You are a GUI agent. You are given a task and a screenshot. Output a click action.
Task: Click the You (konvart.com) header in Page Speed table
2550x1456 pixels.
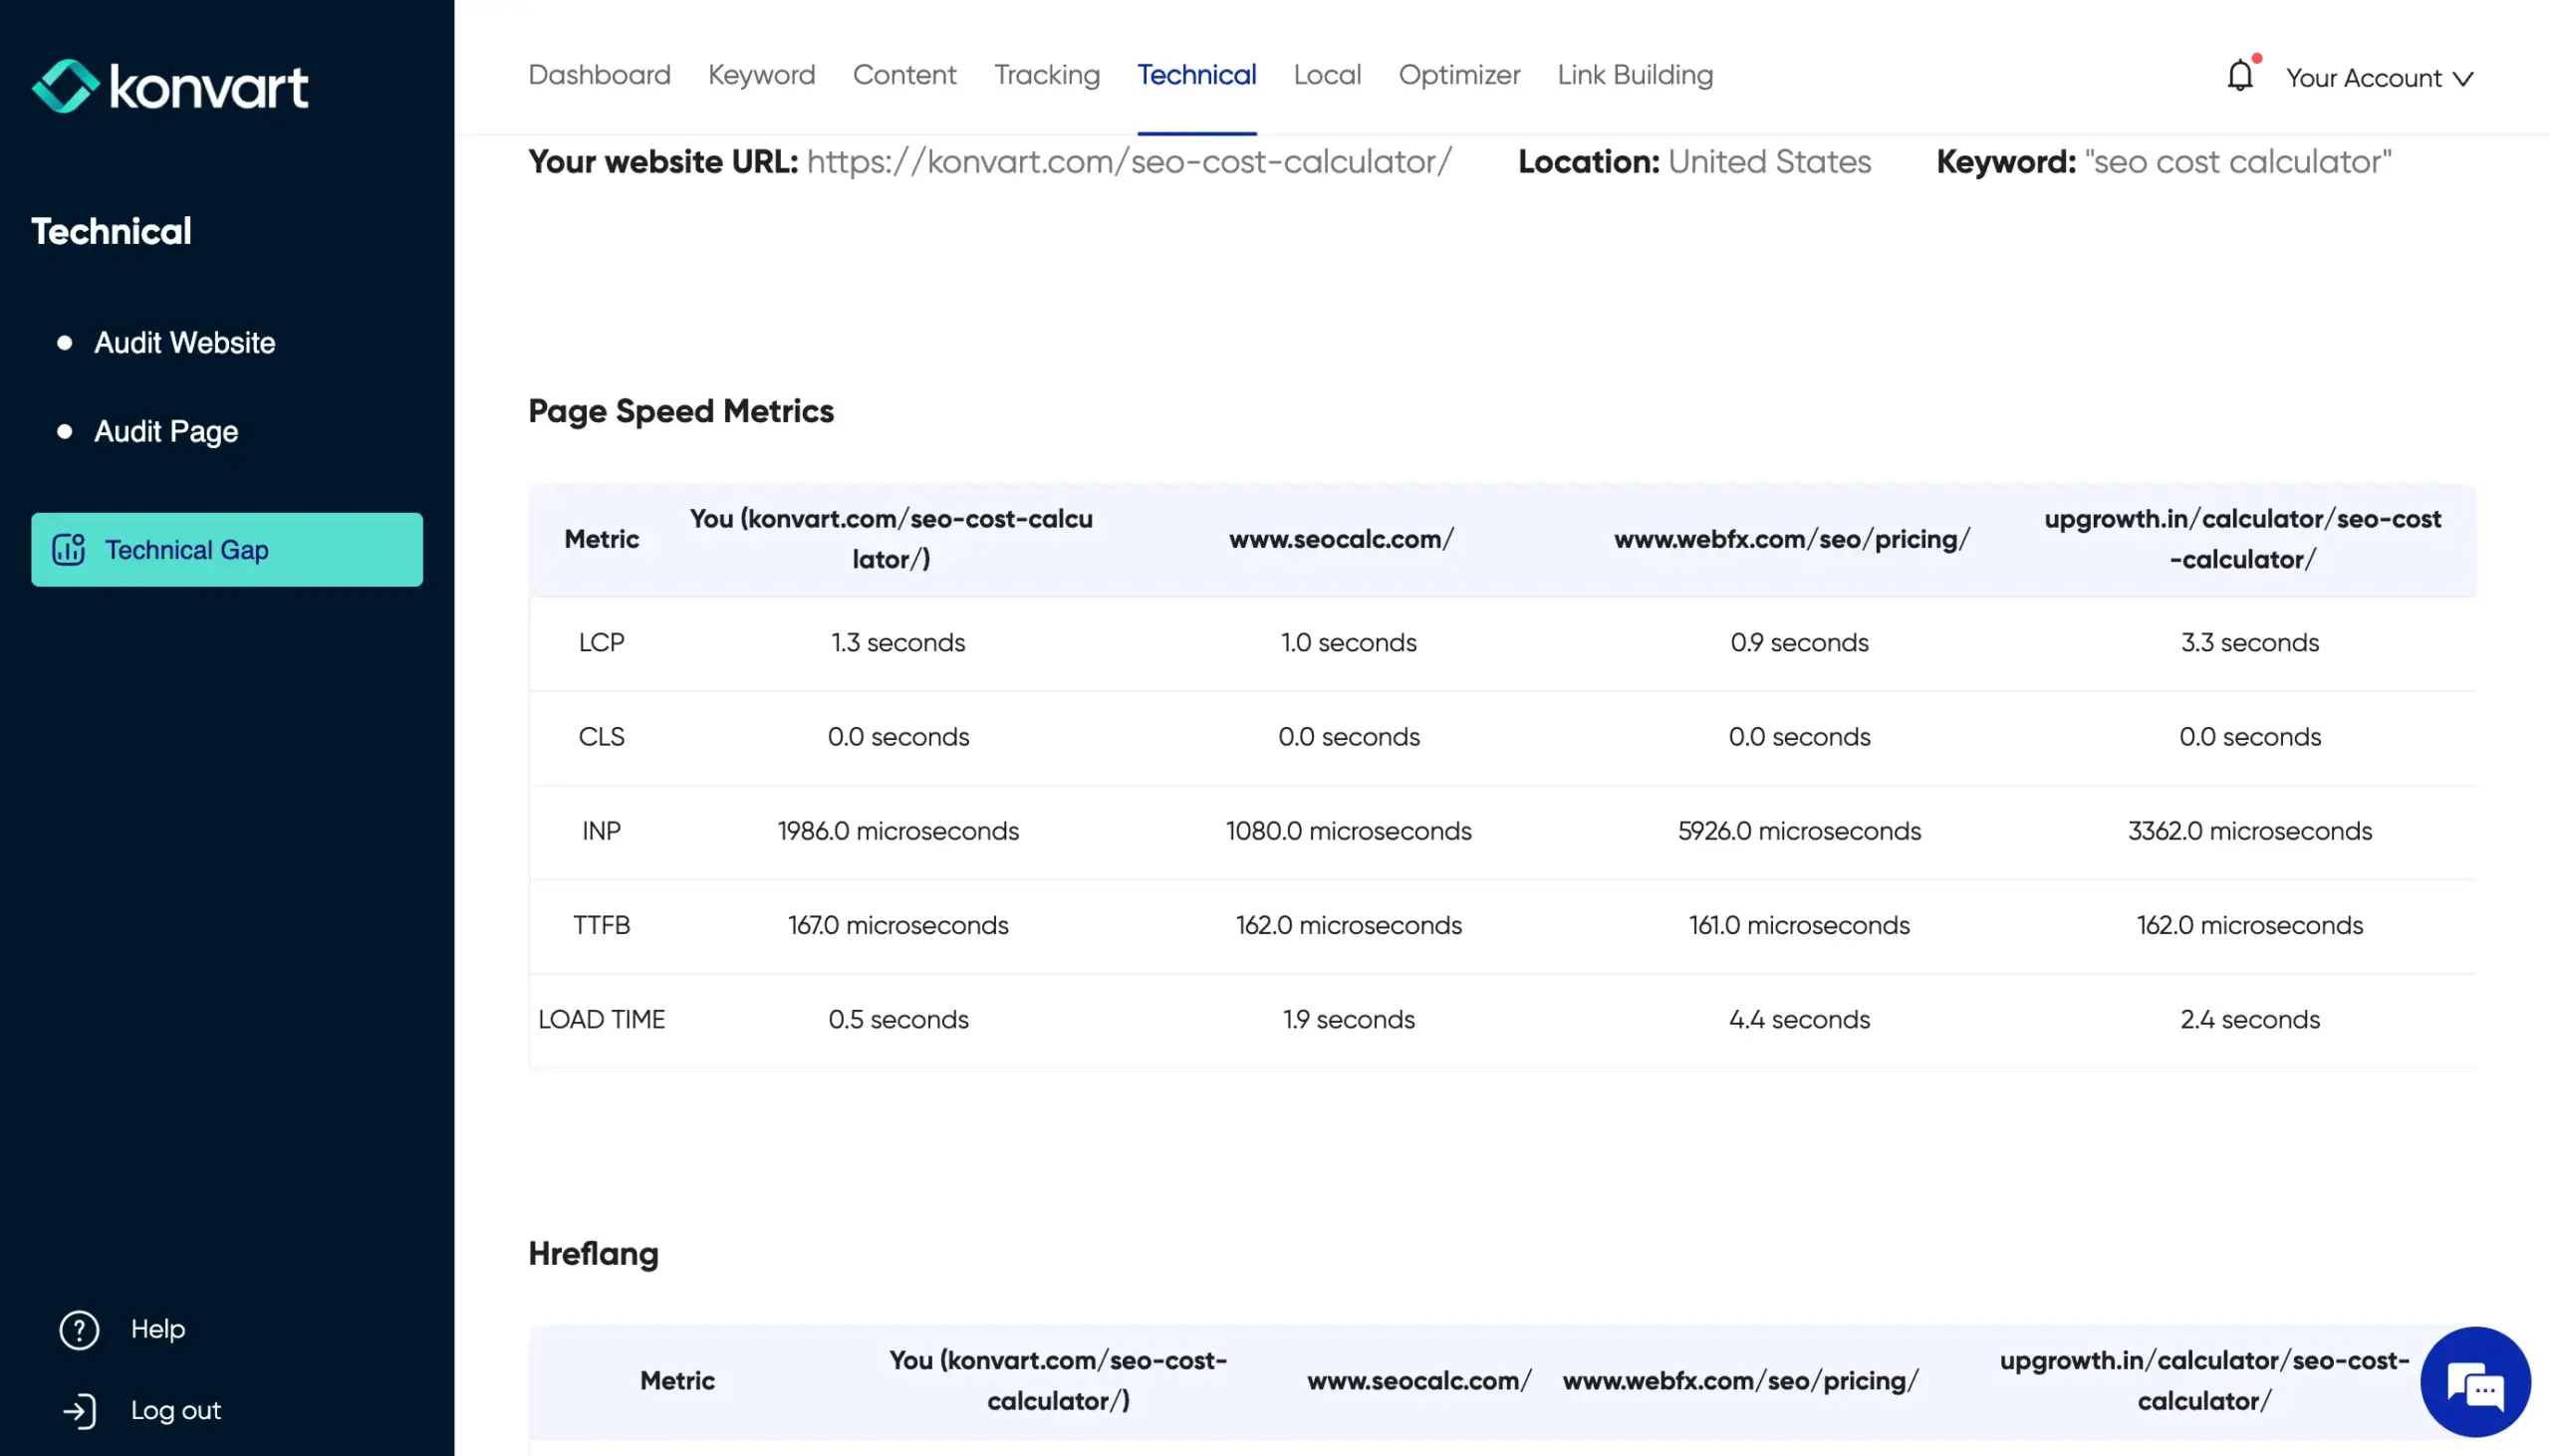pyautogui.click(x=891, y=539)
